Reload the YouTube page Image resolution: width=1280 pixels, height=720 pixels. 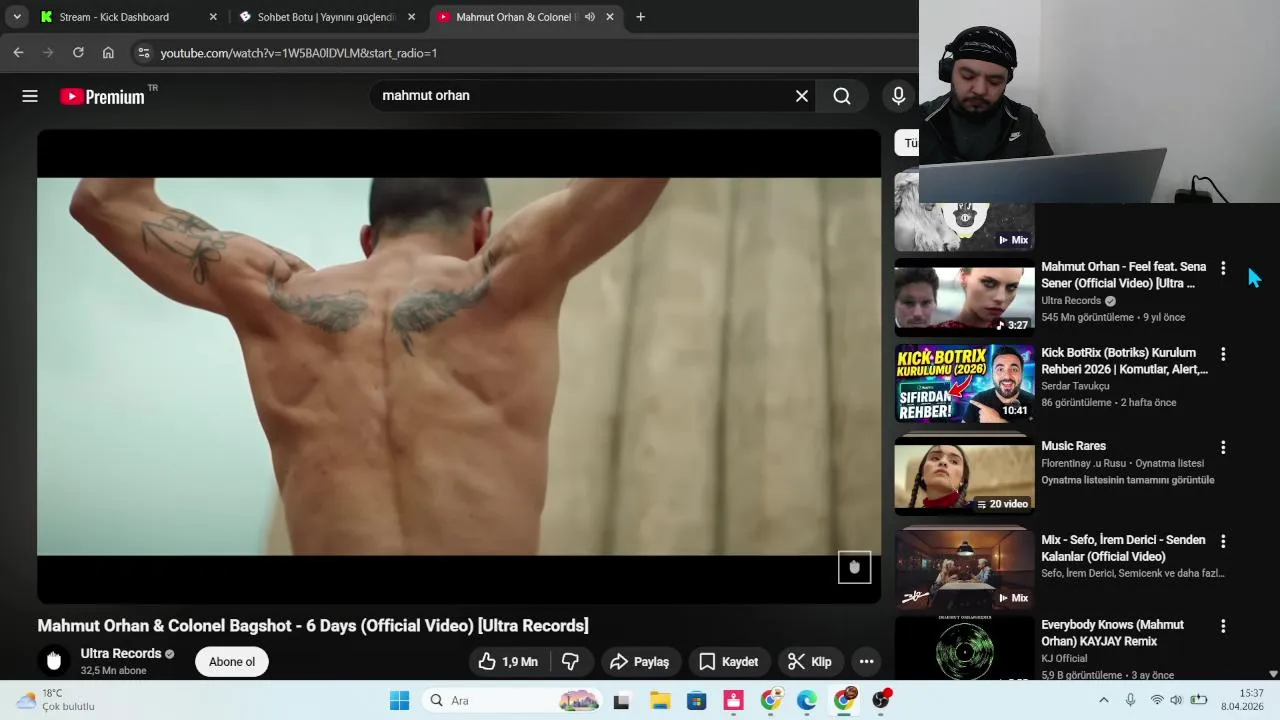click(x=78, y=53)
